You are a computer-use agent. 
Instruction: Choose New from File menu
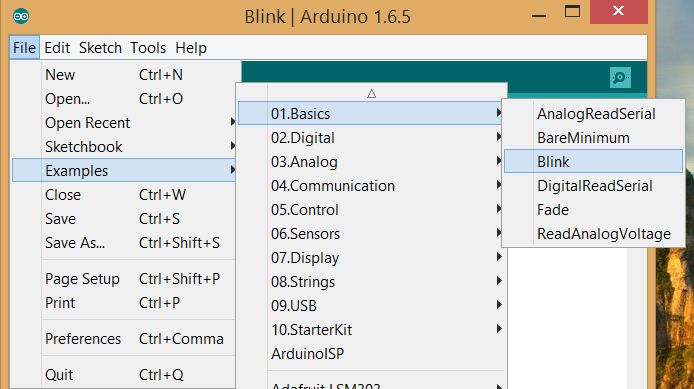[x=124, y=75]
